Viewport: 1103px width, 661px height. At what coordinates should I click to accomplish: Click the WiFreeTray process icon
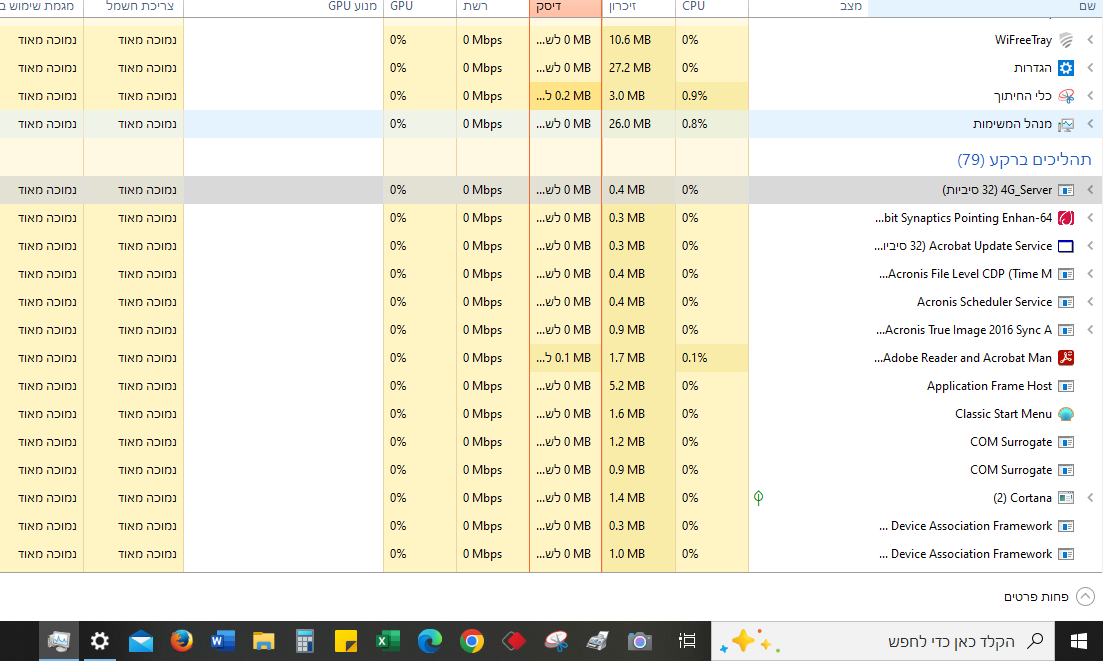coord(1066,40)
